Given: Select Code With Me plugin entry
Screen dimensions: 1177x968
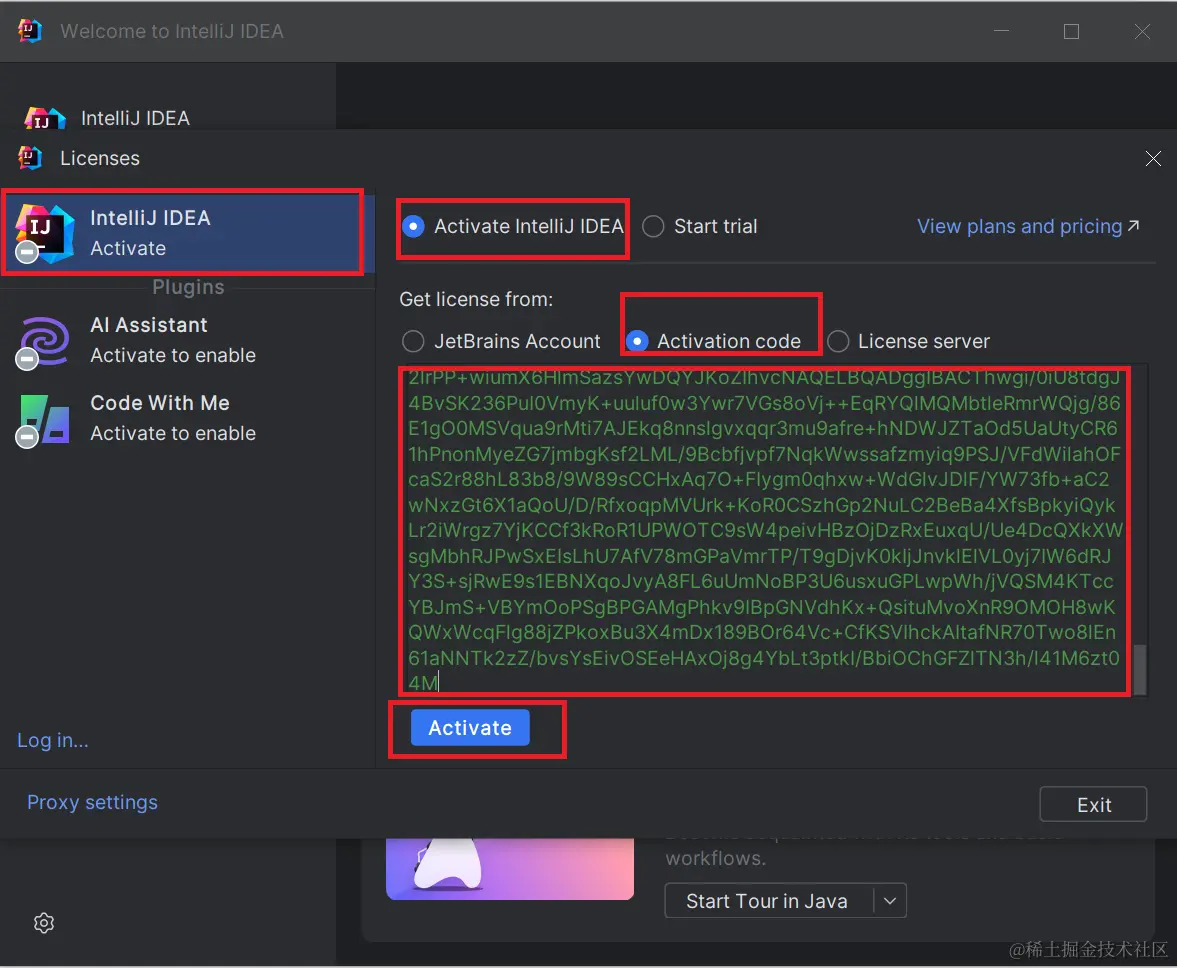Looking at the screenshot, I should 188,418.
